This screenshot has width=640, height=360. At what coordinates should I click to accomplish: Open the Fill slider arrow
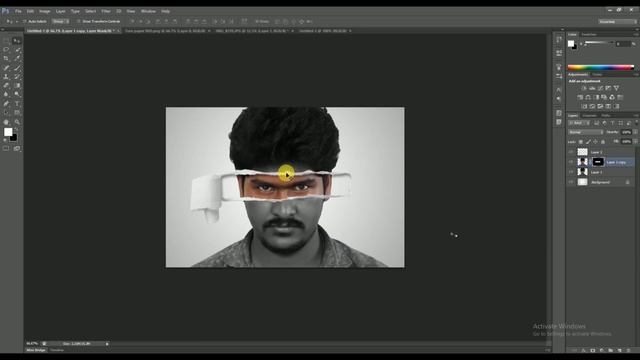(x=635, y=142)
